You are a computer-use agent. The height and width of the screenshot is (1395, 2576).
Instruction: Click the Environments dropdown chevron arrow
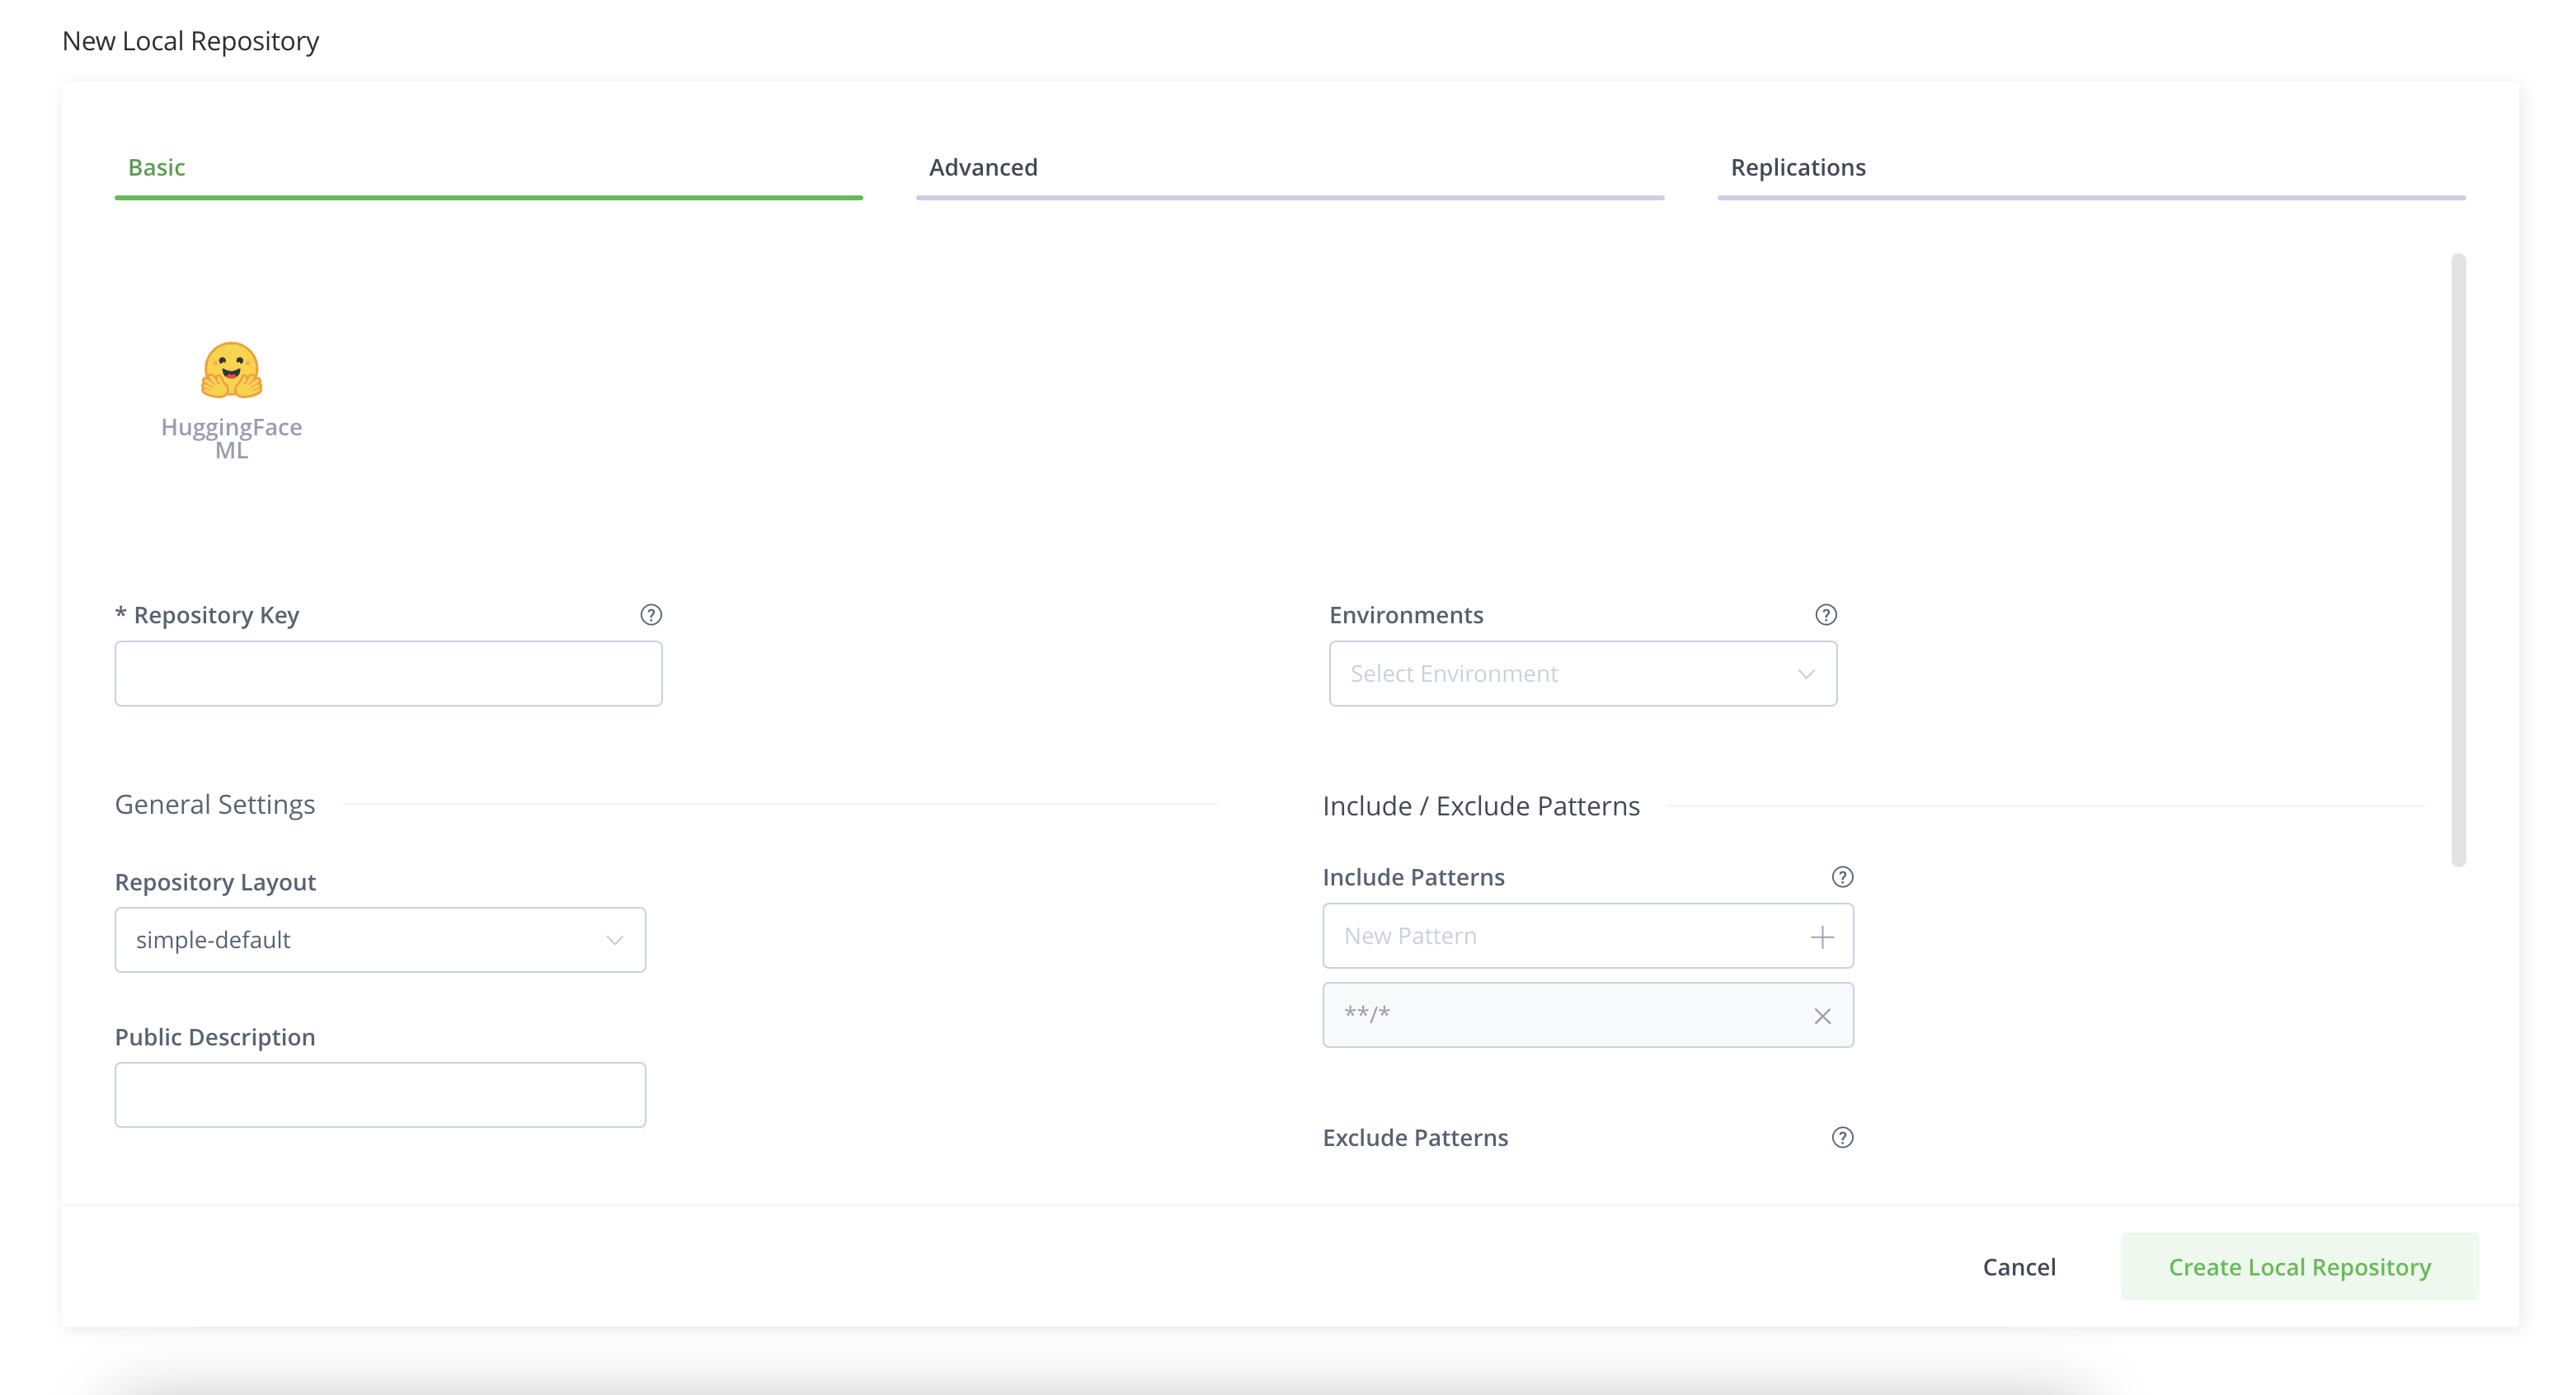click(1806, 674)
